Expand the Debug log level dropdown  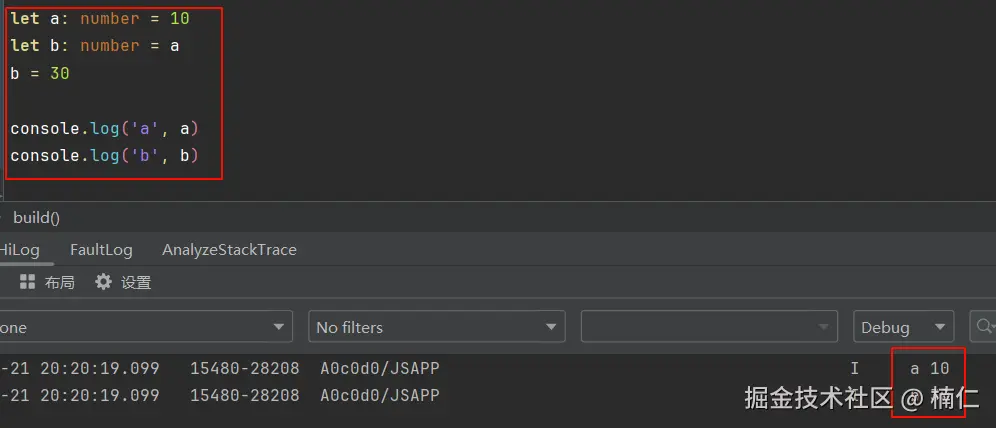tap(903, 327)
